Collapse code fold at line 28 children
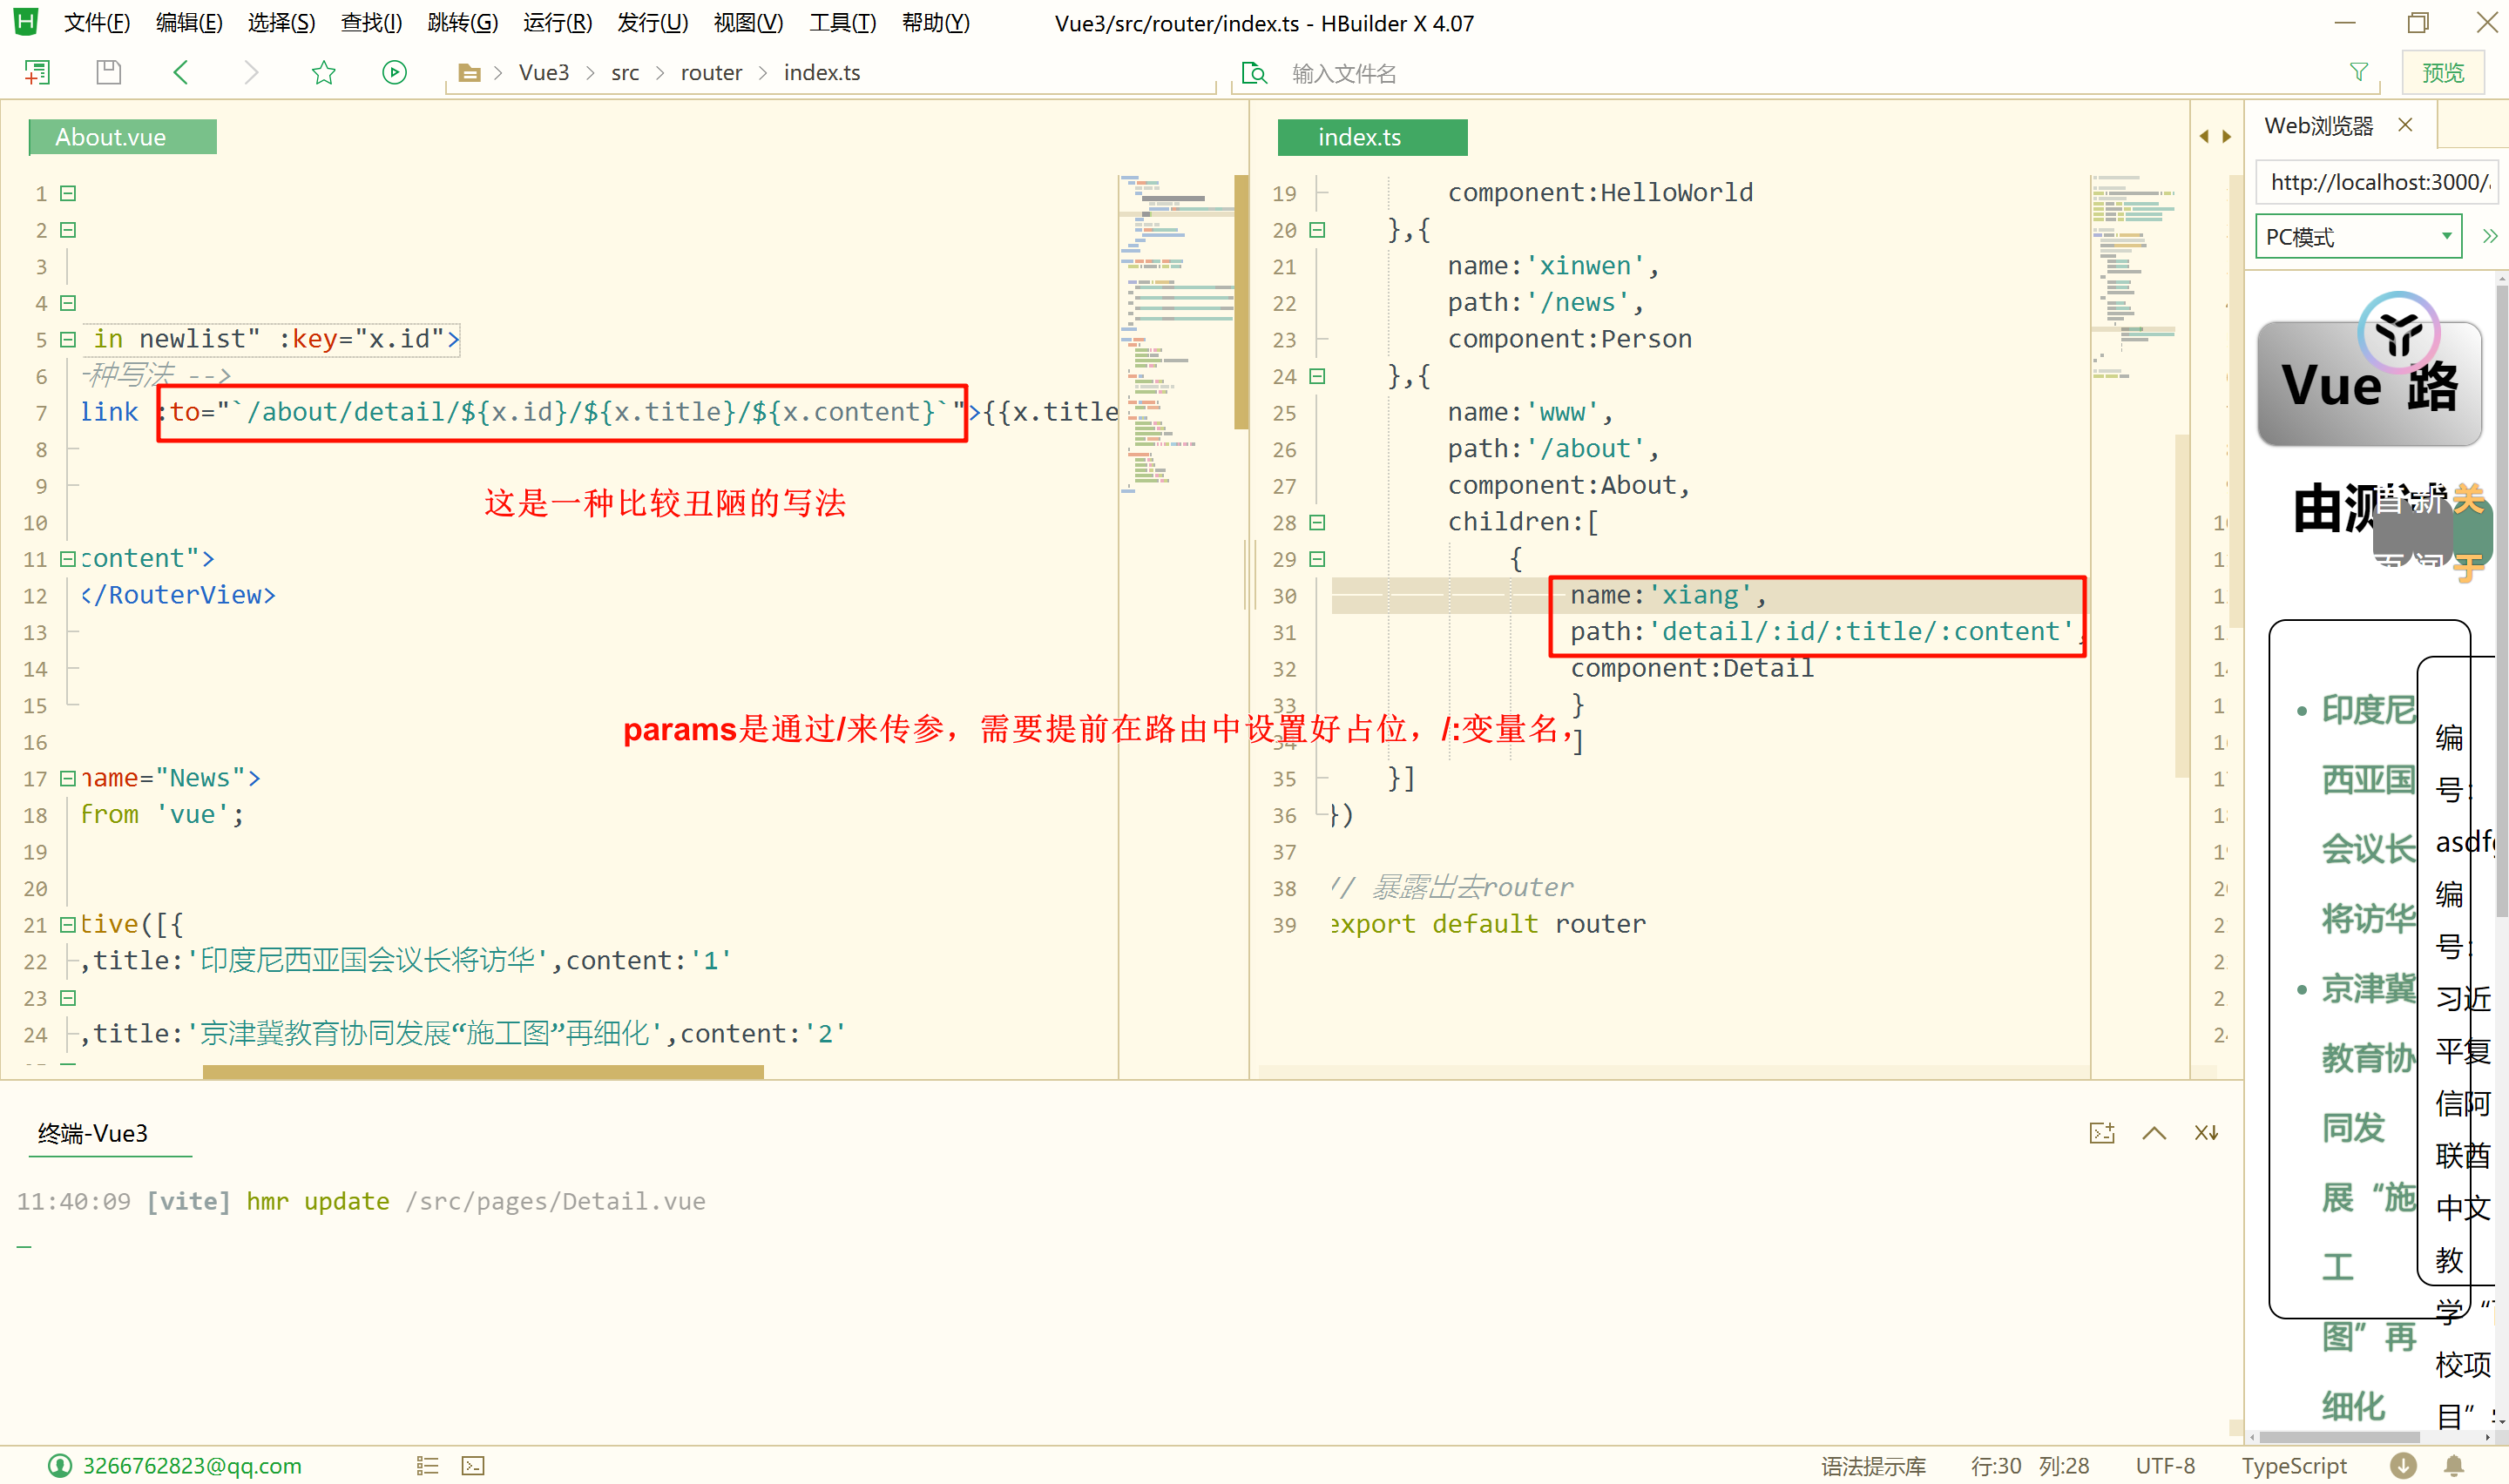The width and height of the screenshot is (2509, 1484). [1317, 522]
